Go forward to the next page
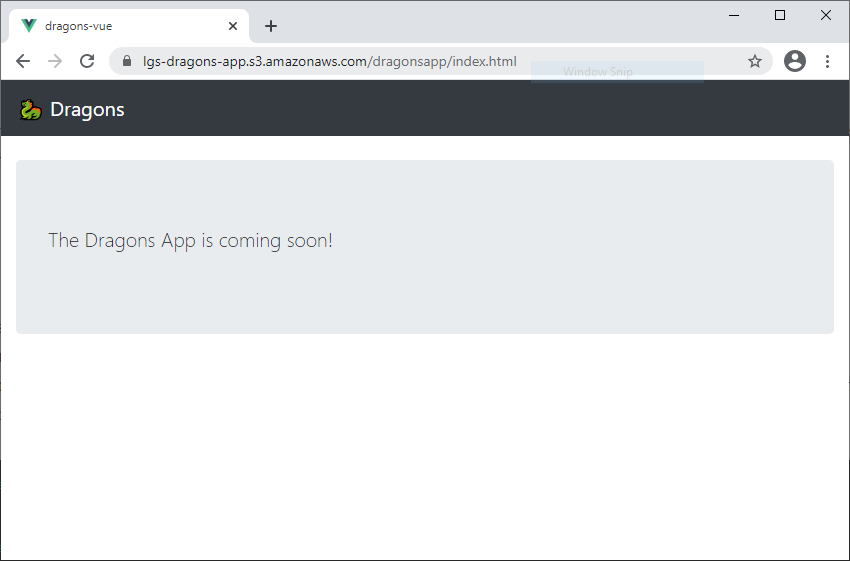The height and width of the screenshot is (561, 850). click(55, 61)
